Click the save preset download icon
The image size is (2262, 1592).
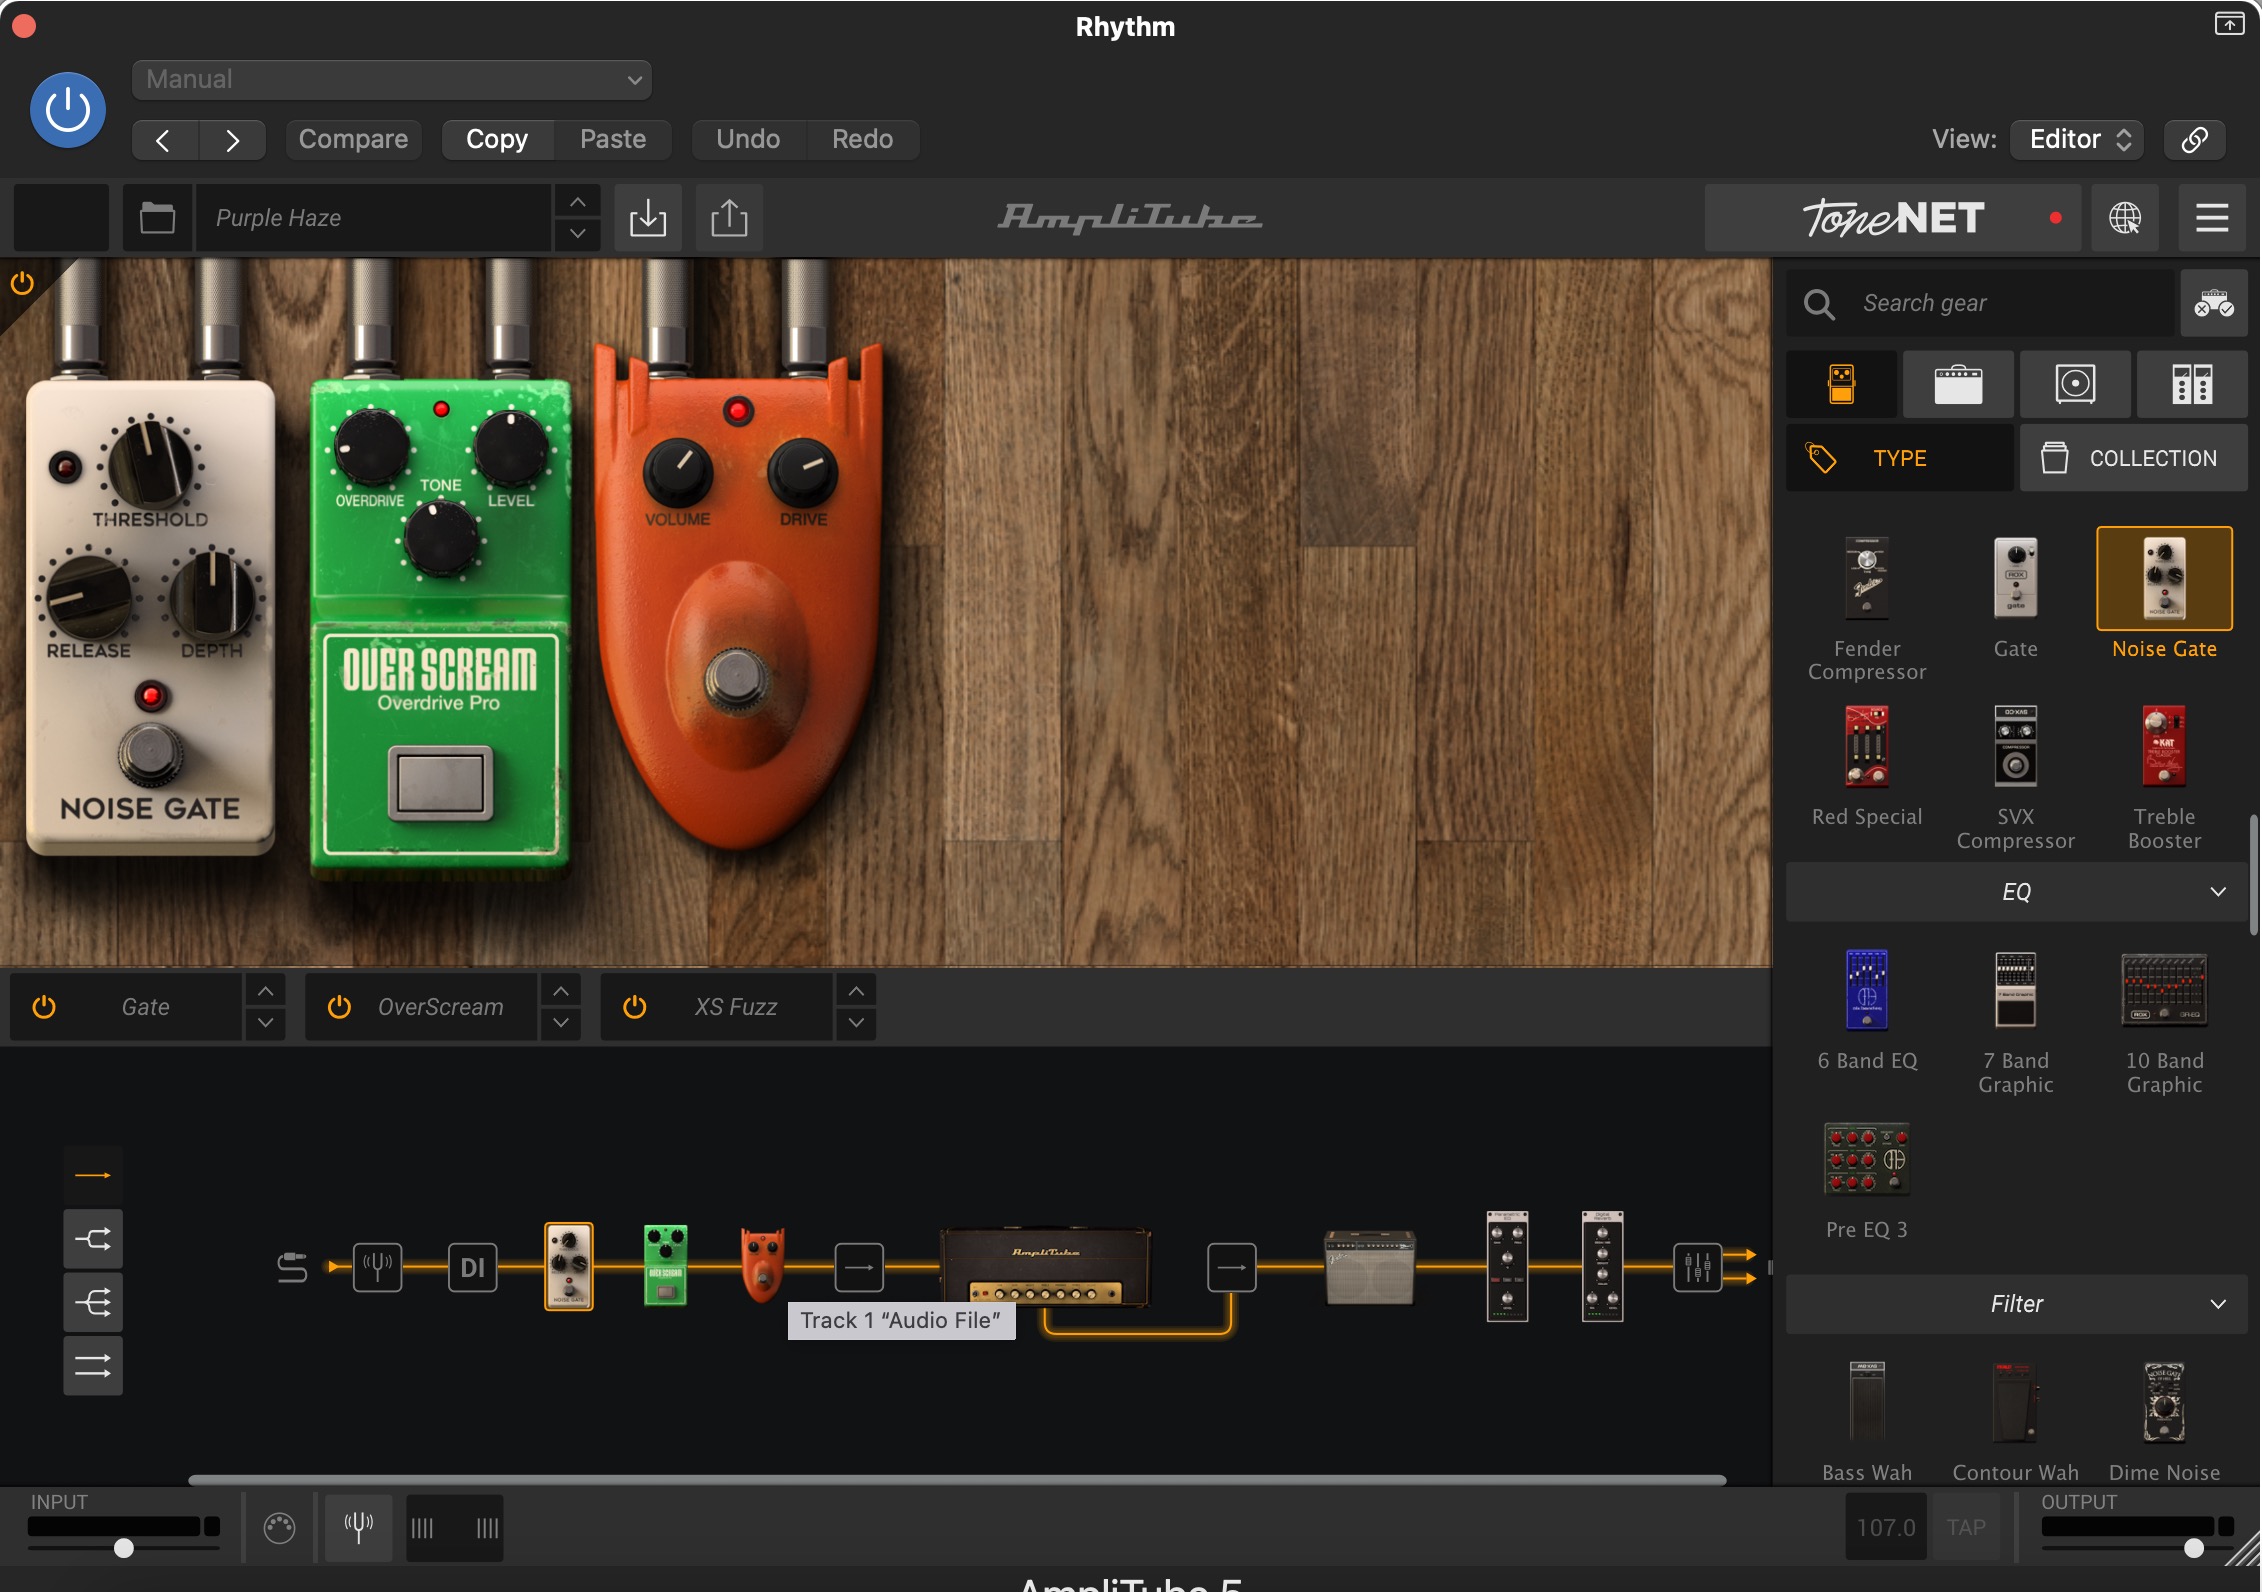click(648, 218)
